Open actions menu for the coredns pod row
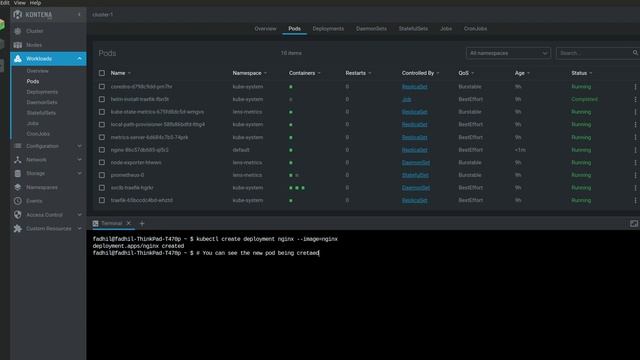 coord(635,87)
